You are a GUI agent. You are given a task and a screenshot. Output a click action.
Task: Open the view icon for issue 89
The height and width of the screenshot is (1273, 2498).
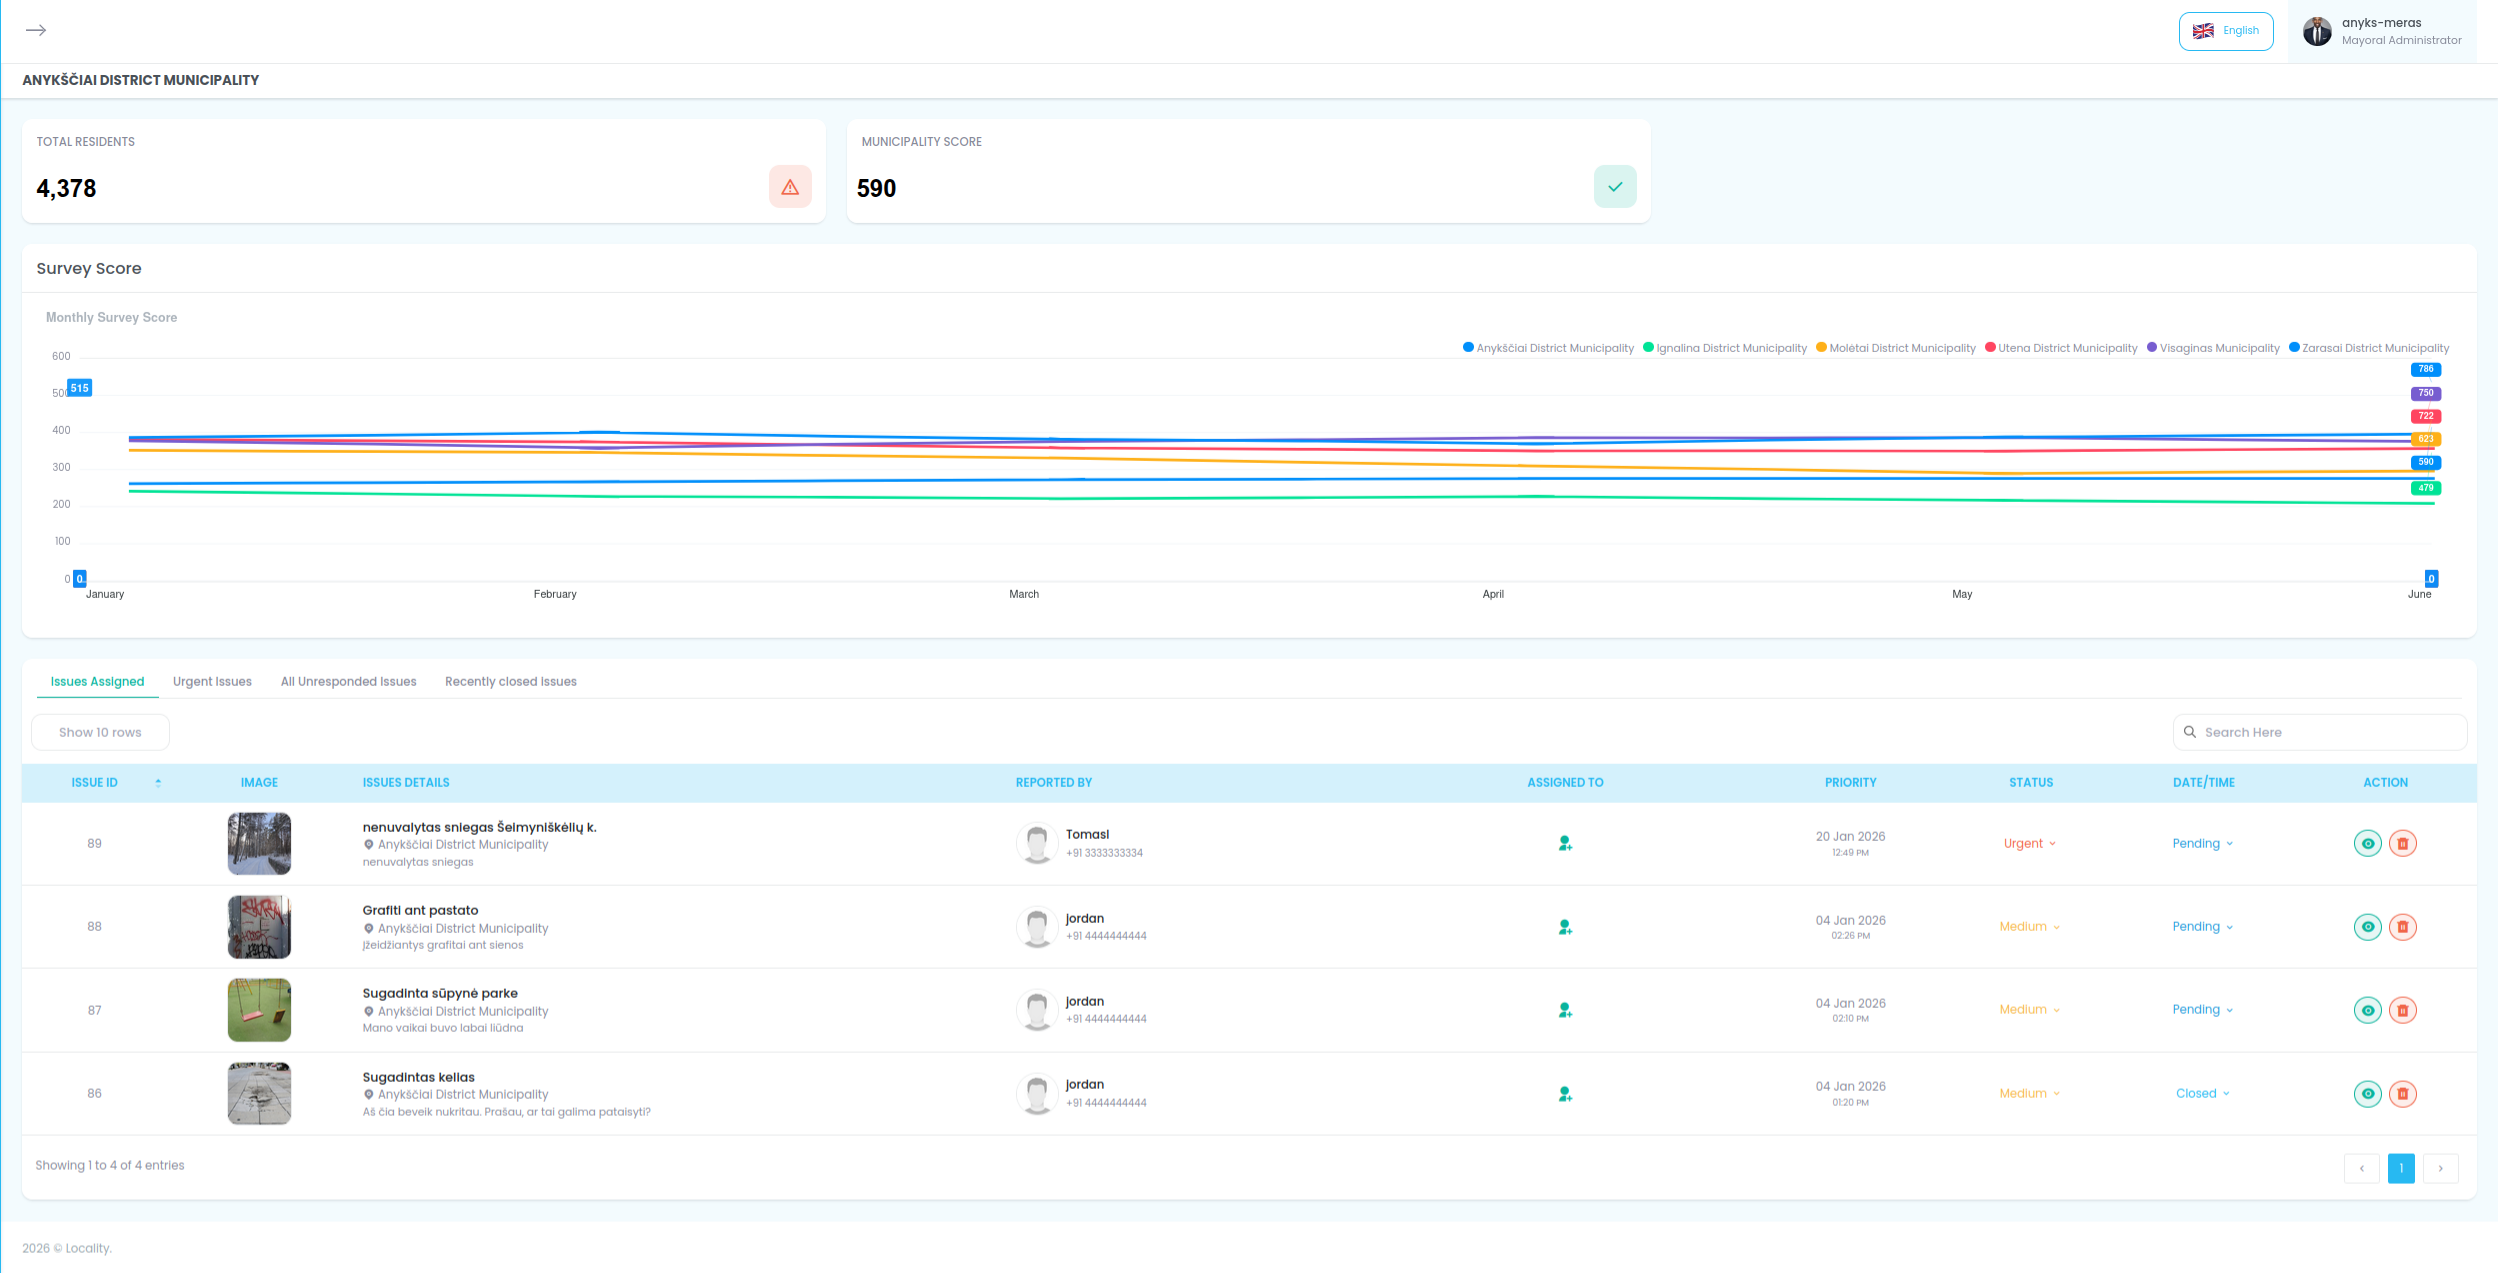coord(2367,843)
